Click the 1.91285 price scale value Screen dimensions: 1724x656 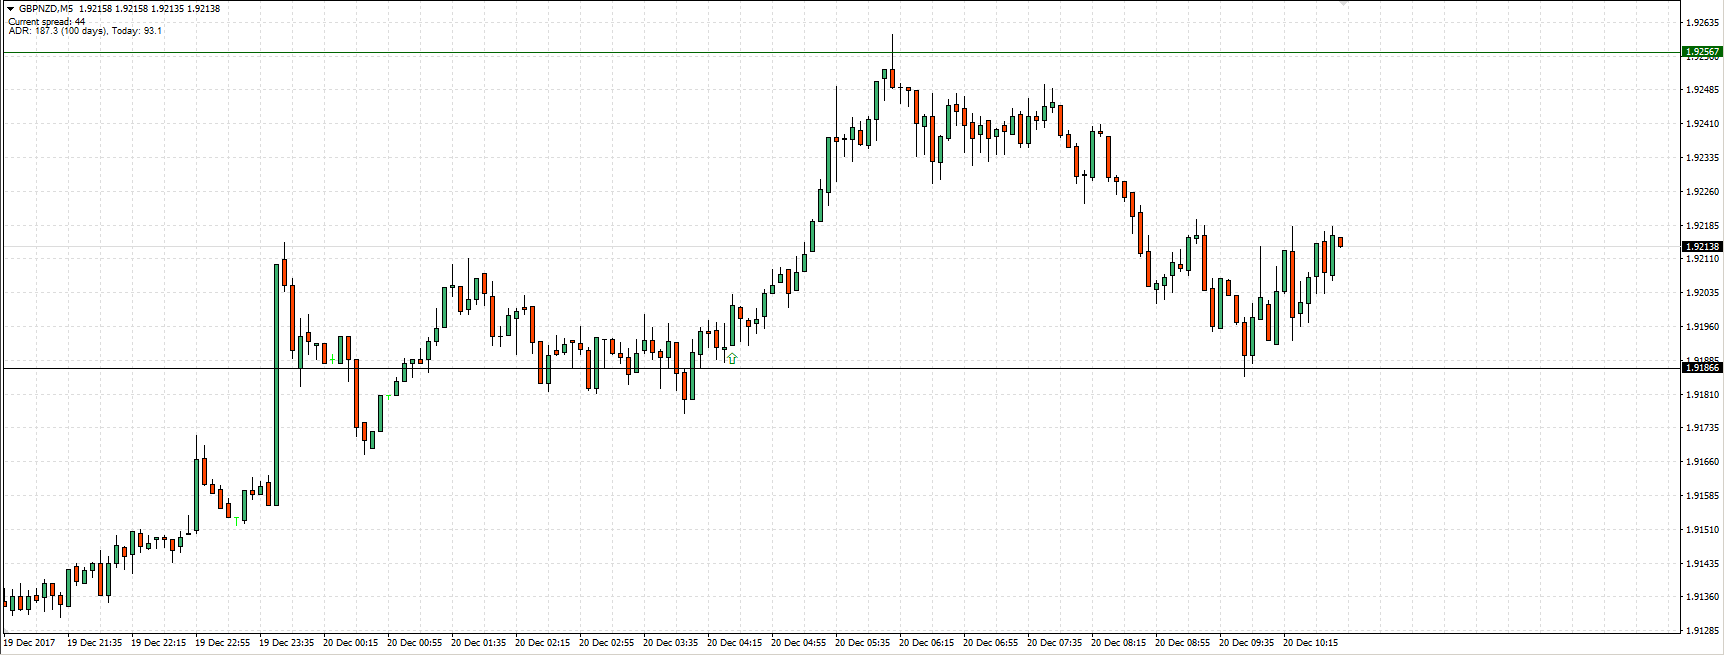point(1703,631)
